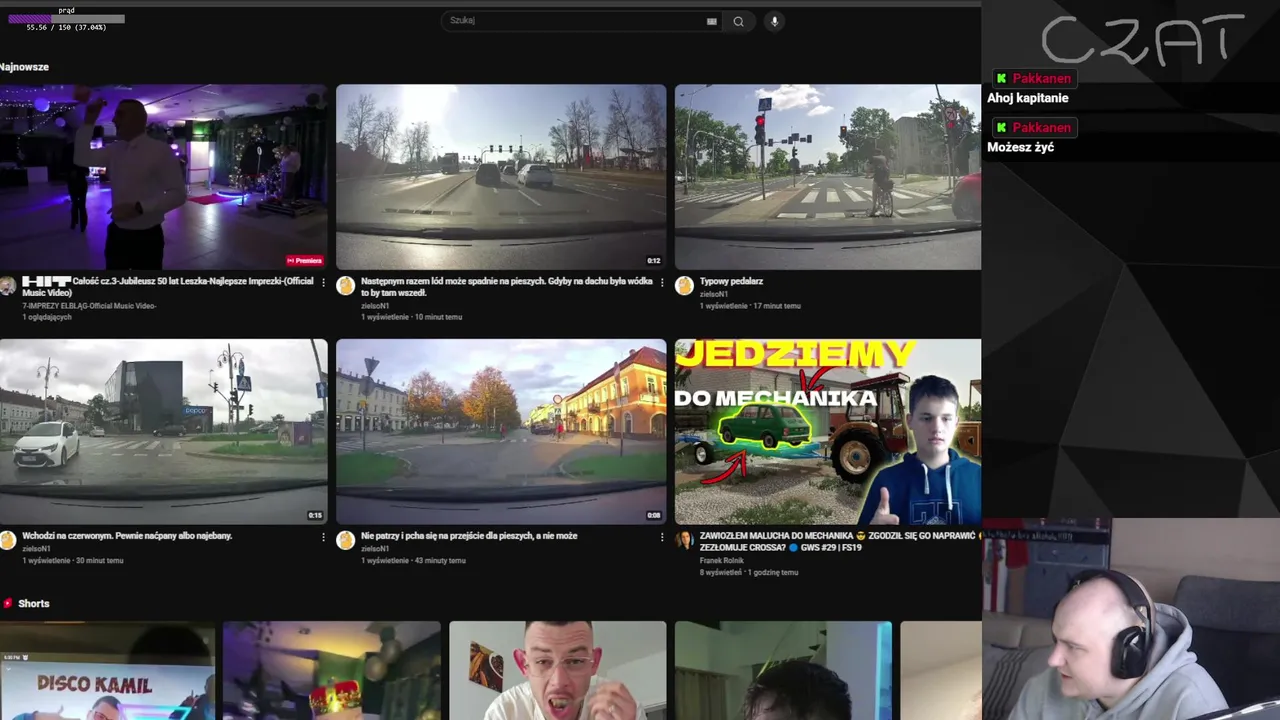Screen dimensions: 1280x720
Task: Open thumbnail with white car, 0:15 duration
Action: point(163,431)
